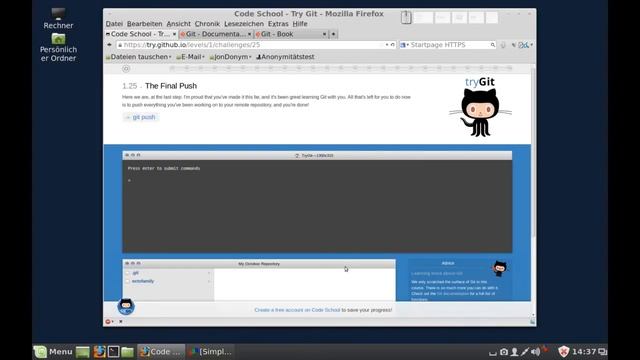
Task: Click the tryGit Octocat logo
Action: (x=480, y=107)
